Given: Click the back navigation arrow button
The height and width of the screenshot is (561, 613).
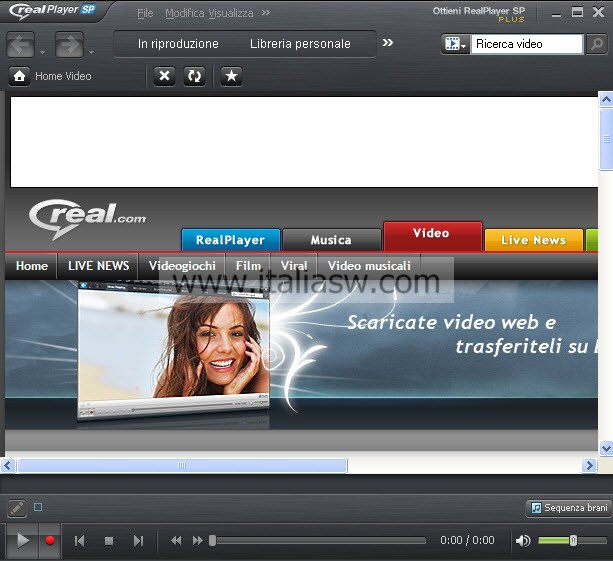Looking at the screenshot, I should click(x=21, y=45).
